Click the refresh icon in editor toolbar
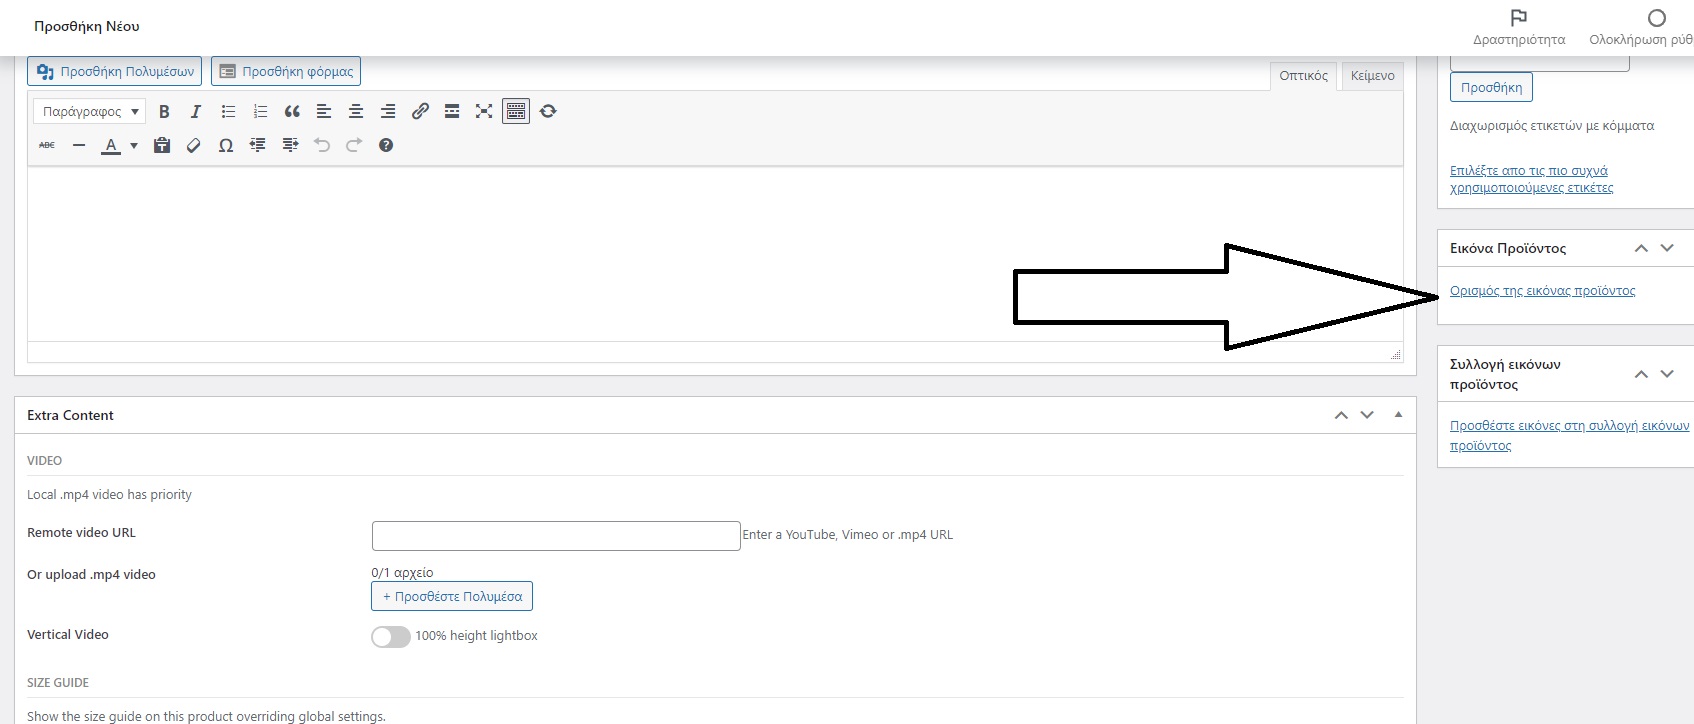This screenshot has height=724, width=1694. coord(548,111)
